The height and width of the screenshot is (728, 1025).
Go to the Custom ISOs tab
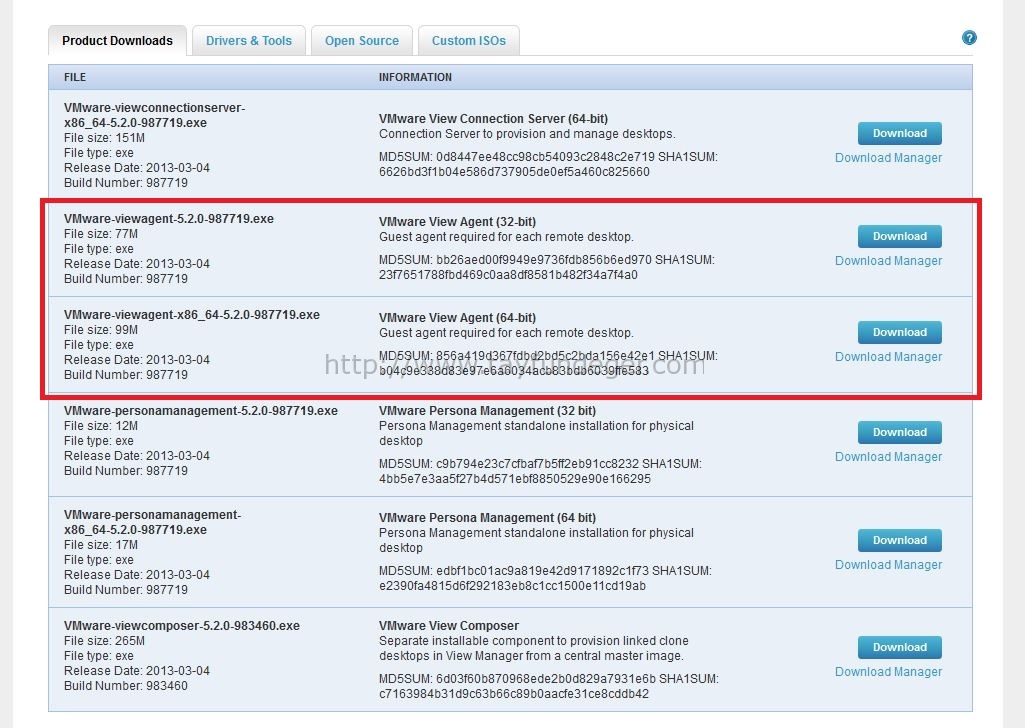[x=469, y=41]
